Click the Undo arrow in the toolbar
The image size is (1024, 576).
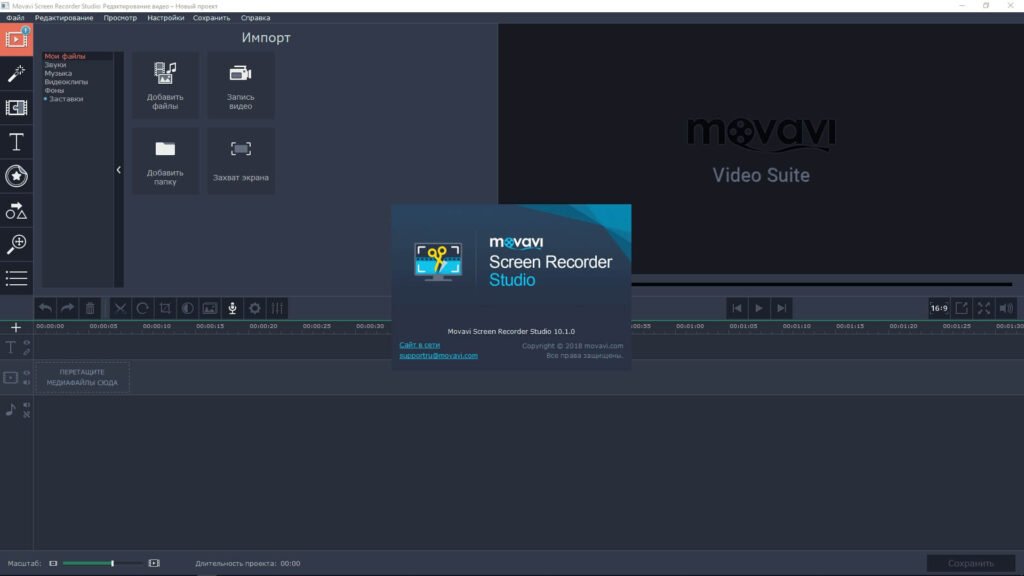(45, 308)
